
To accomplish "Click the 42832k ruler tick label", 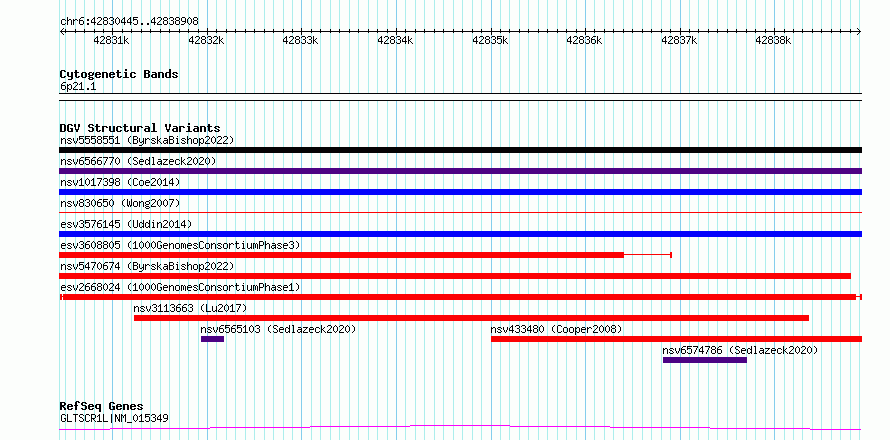I will 207,40.
